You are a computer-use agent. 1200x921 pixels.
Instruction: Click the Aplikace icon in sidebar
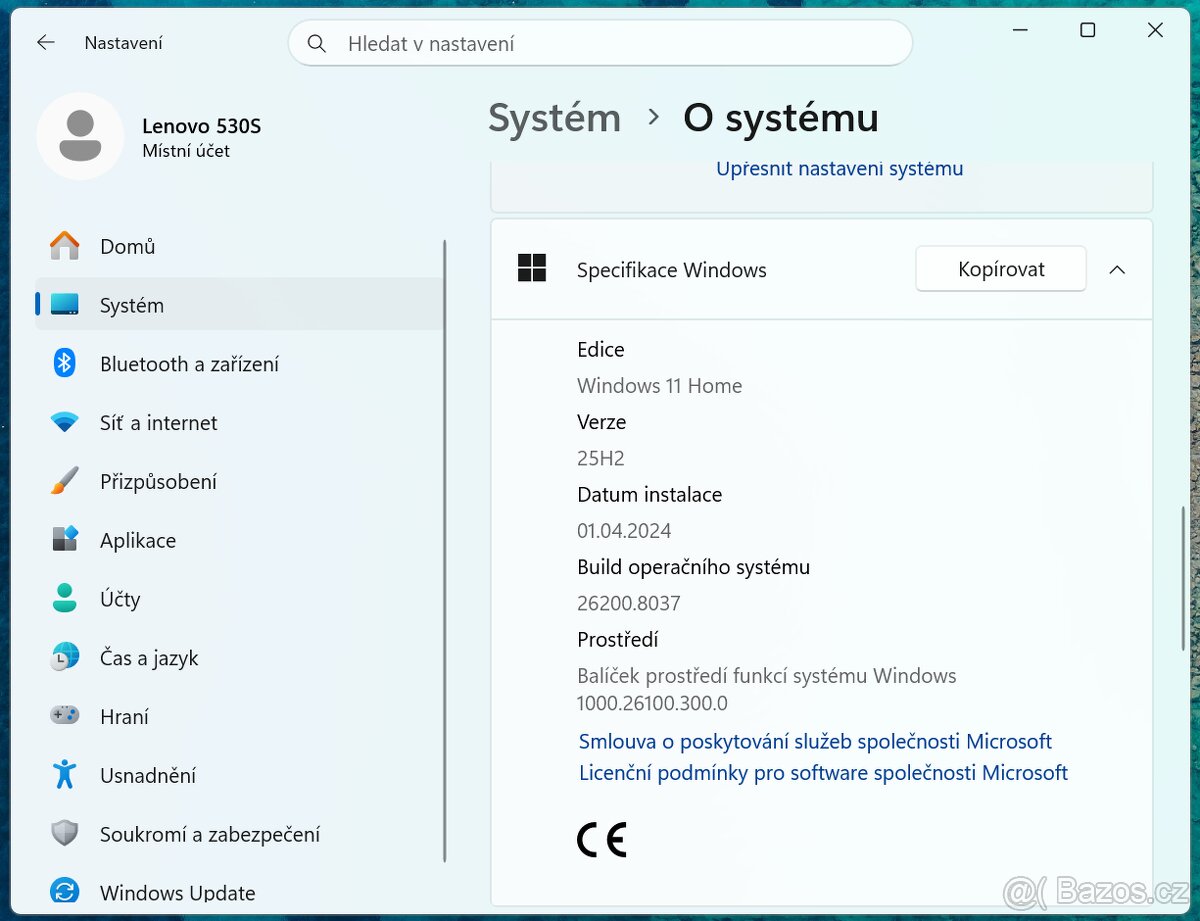click(64, 540)
